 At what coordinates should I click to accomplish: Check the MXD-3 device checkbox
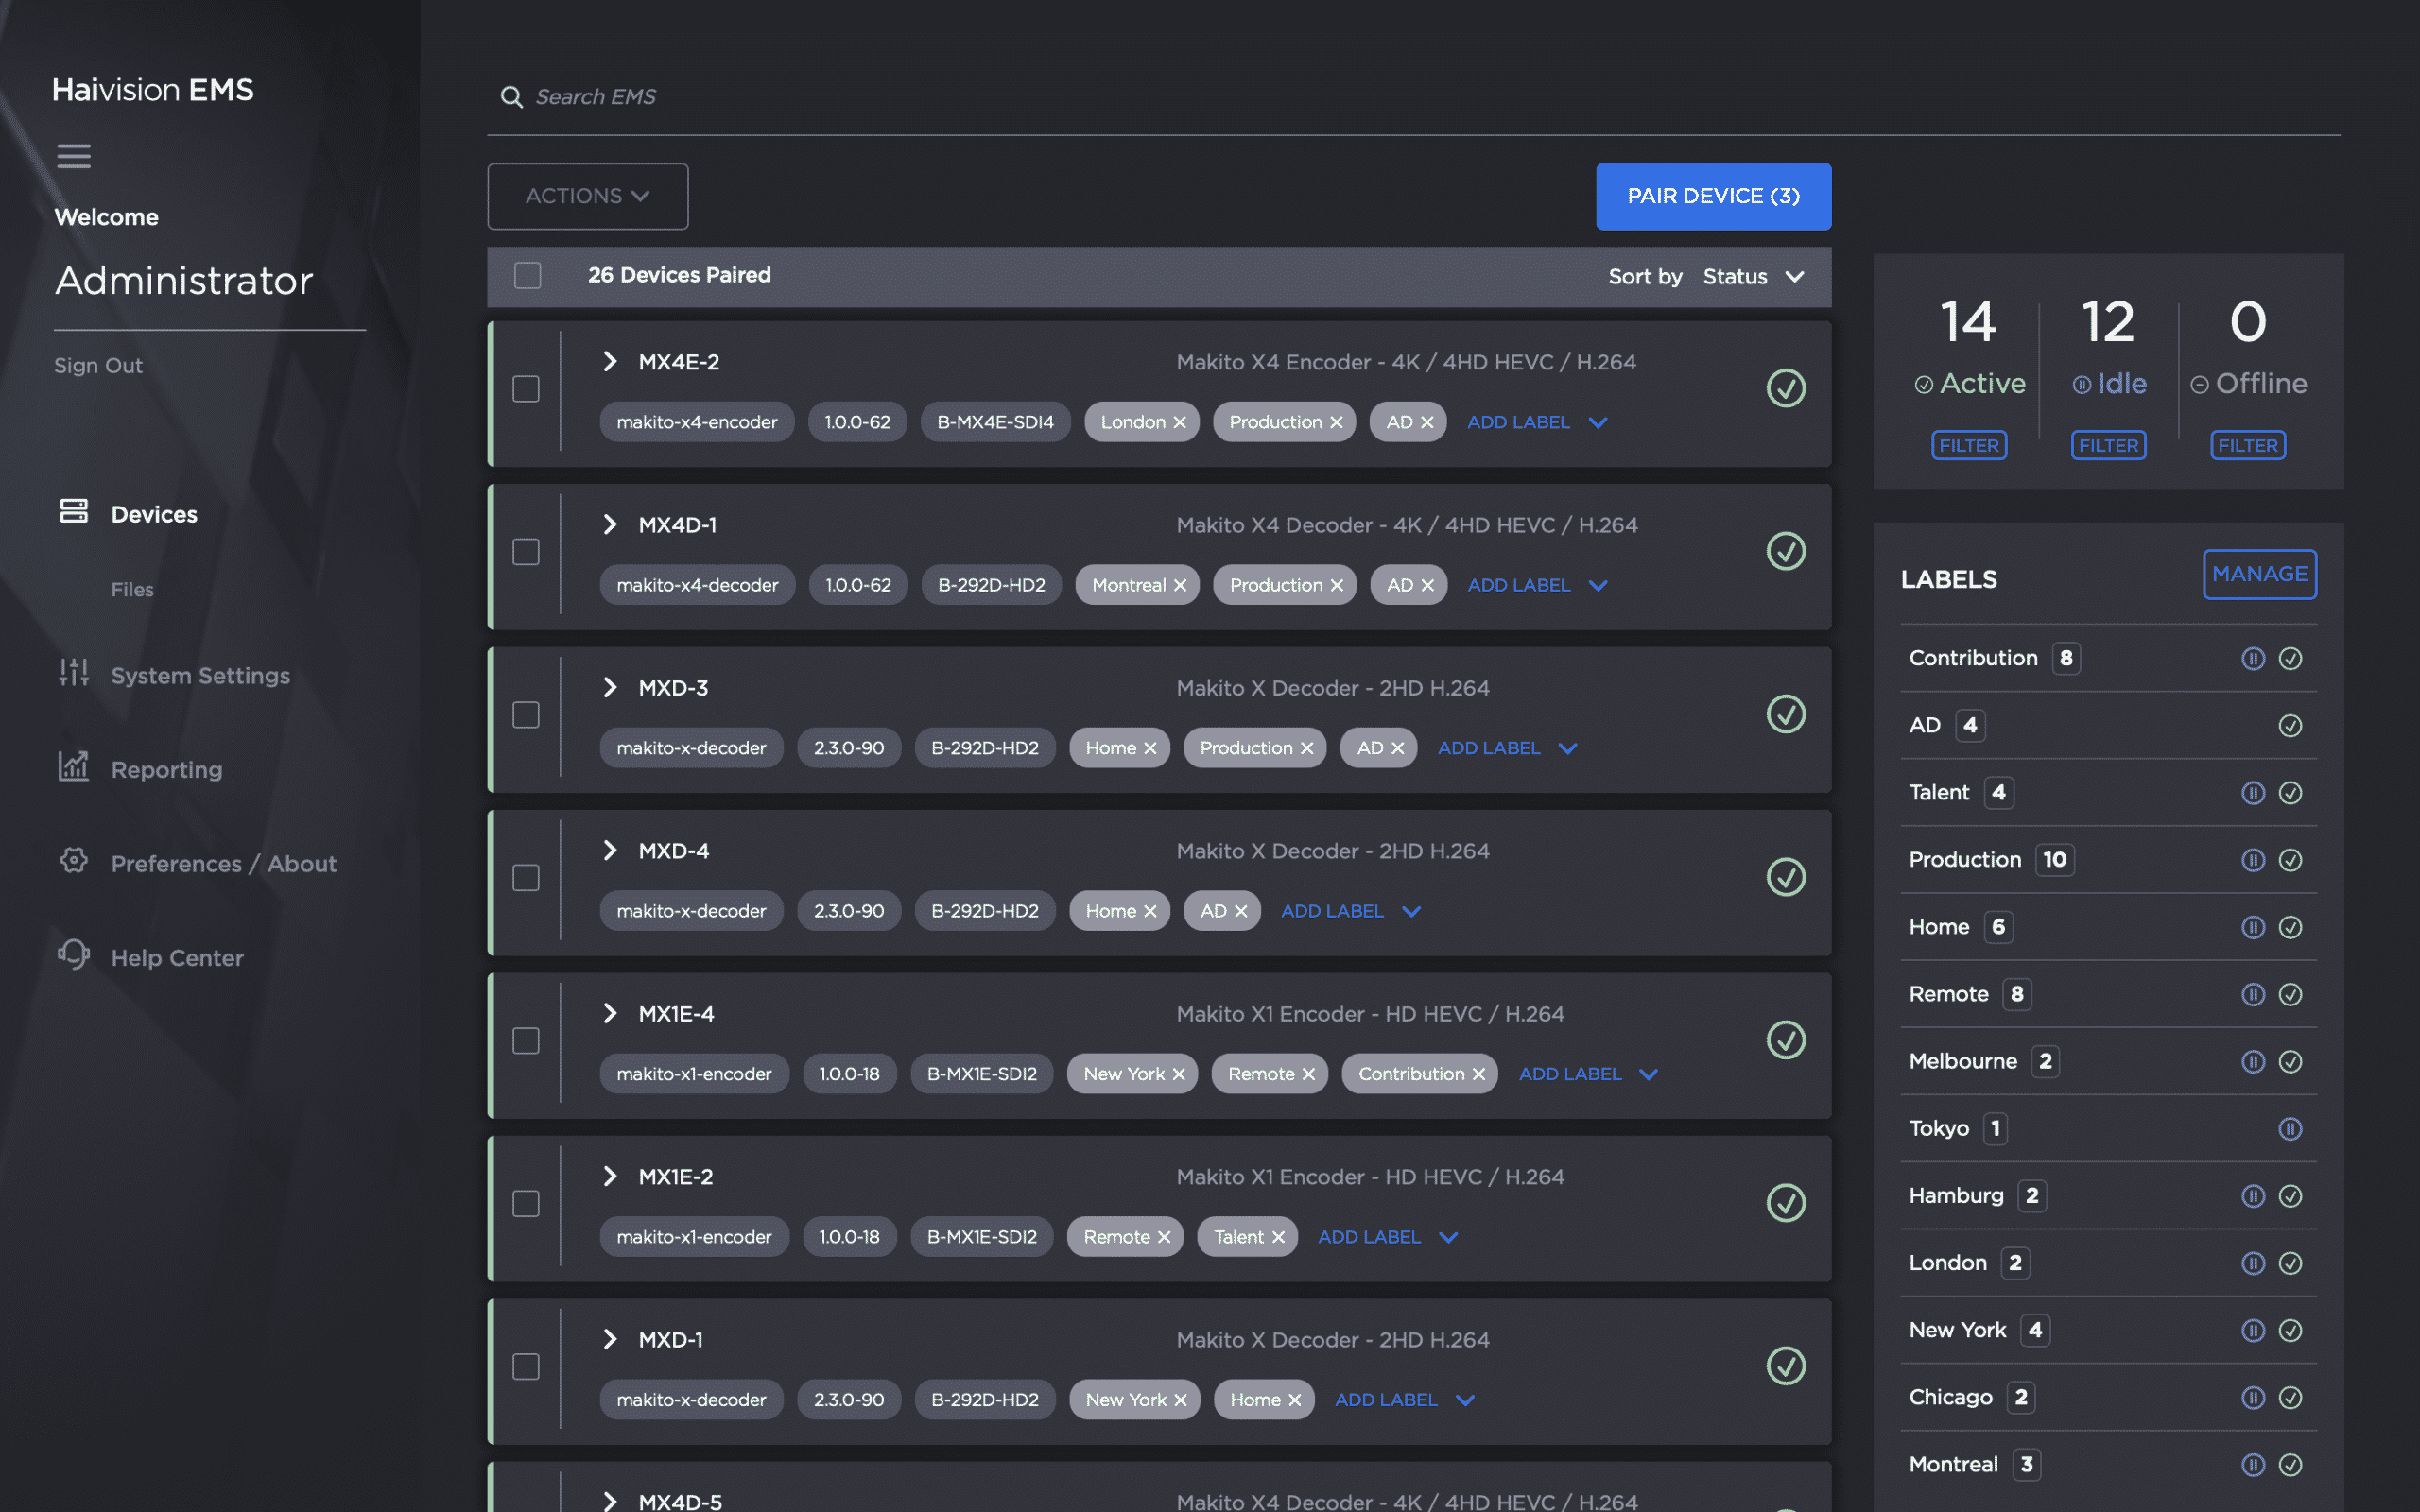point(526,715)
